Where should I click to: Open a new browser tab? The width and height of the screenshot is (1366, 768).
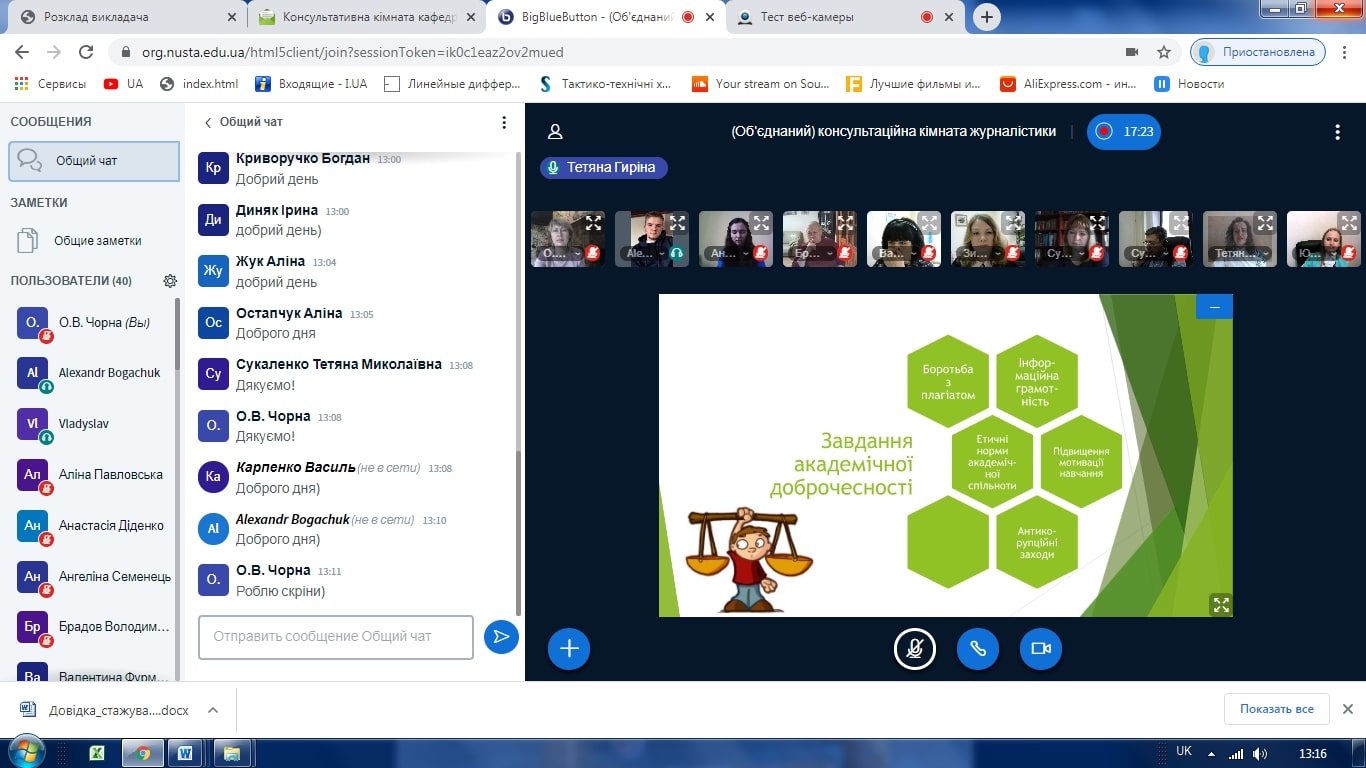pos(987,17)
